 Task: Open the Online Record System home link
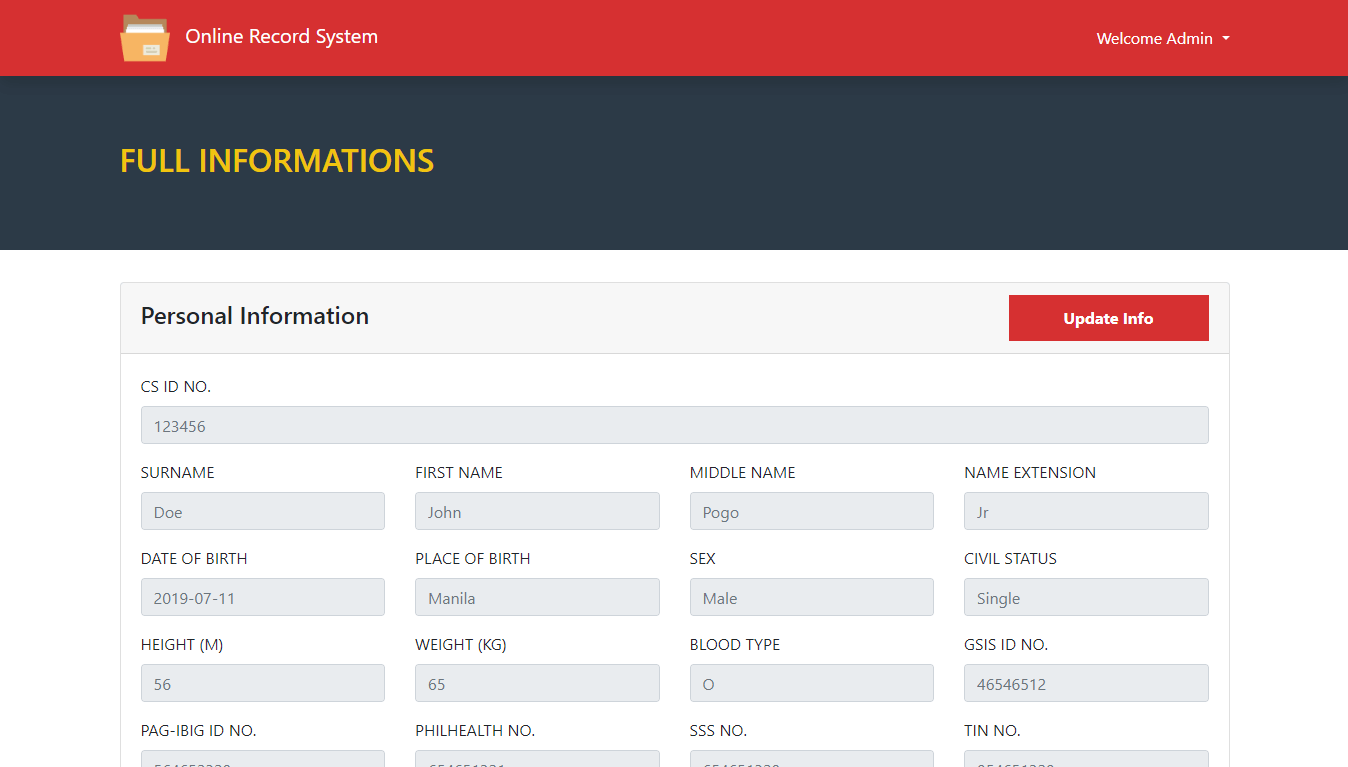pos(281,37)
